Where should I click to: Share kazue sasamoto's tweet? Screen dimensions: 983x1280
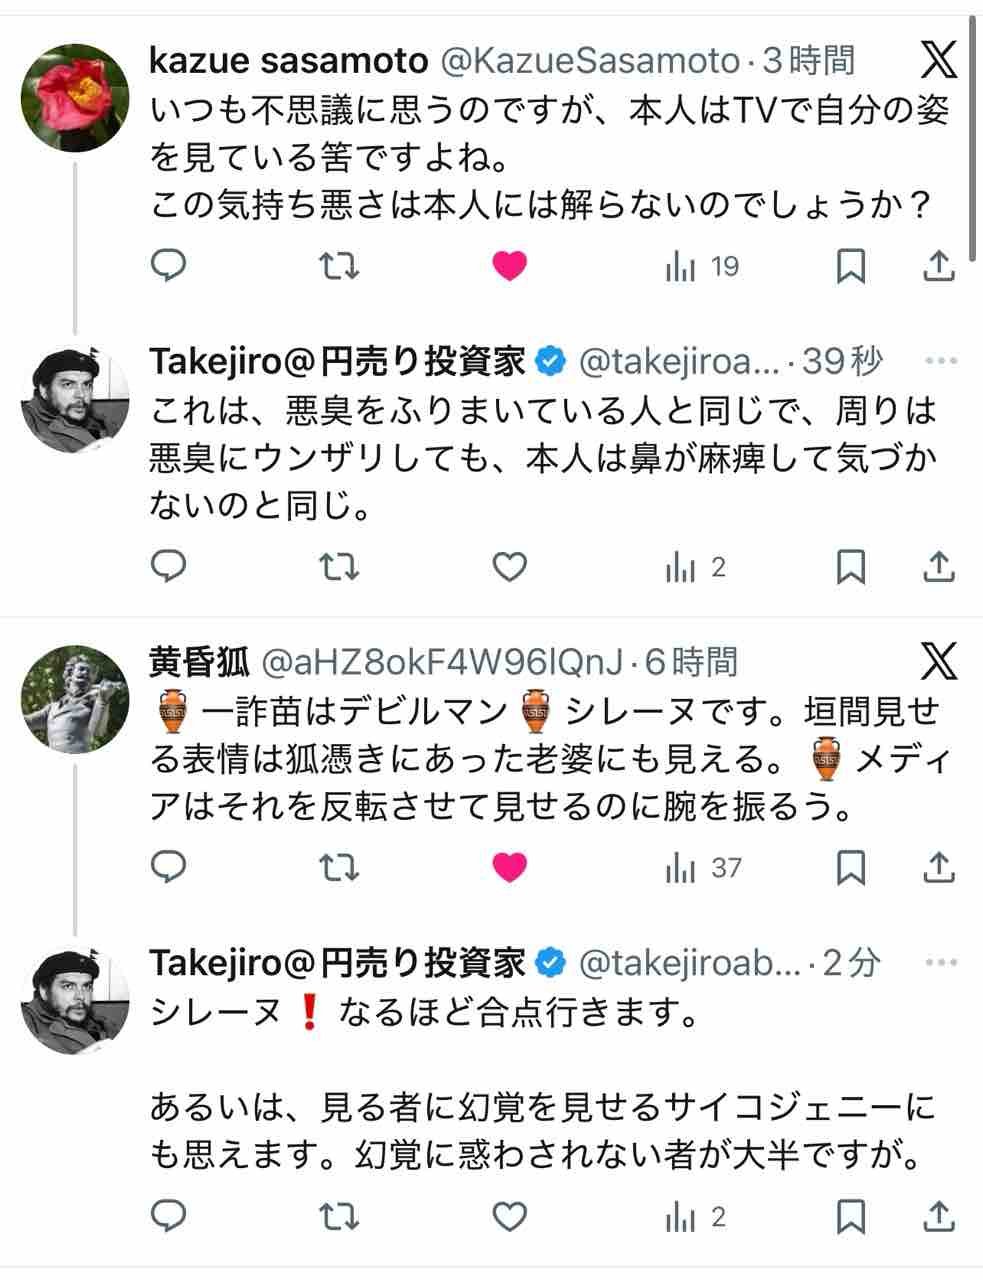[x=938, y=266]
